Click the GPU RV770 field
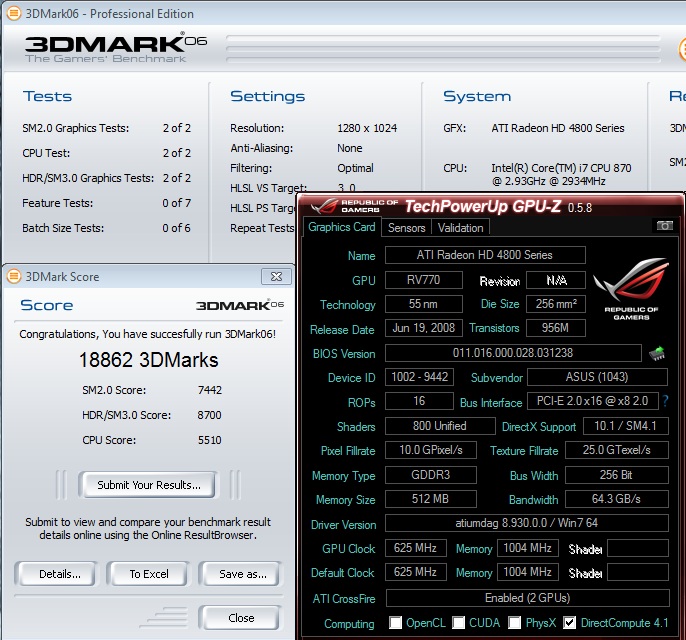The height and width of the screenshot is (640, 686). [424, 280]
